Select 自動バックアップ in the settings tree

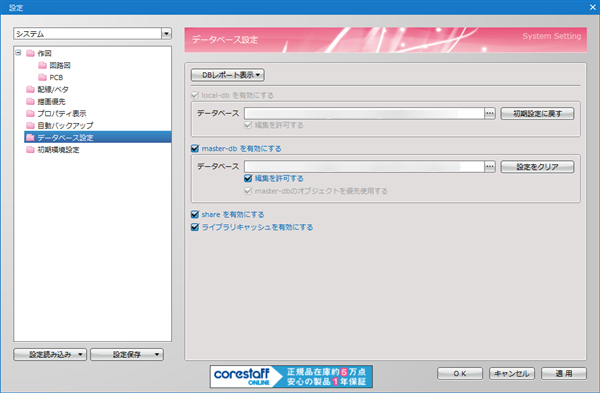pyautogui.click(x=65, y=126)
